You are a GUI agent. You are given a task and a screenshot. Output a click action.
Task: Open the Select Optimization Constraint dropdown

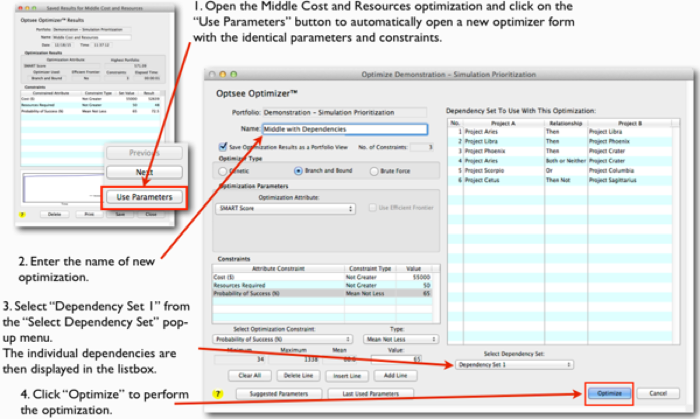point(282,340)
